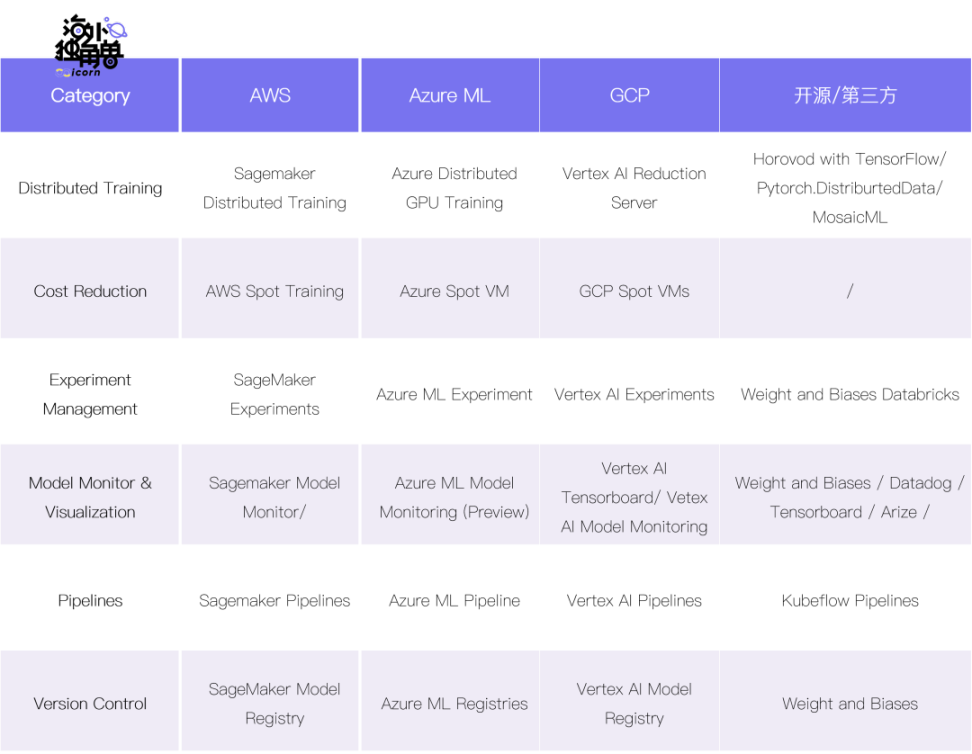Select the 开源/第三方 column header
The height and width of the screenshot is (754, 972).
(845, 96)
